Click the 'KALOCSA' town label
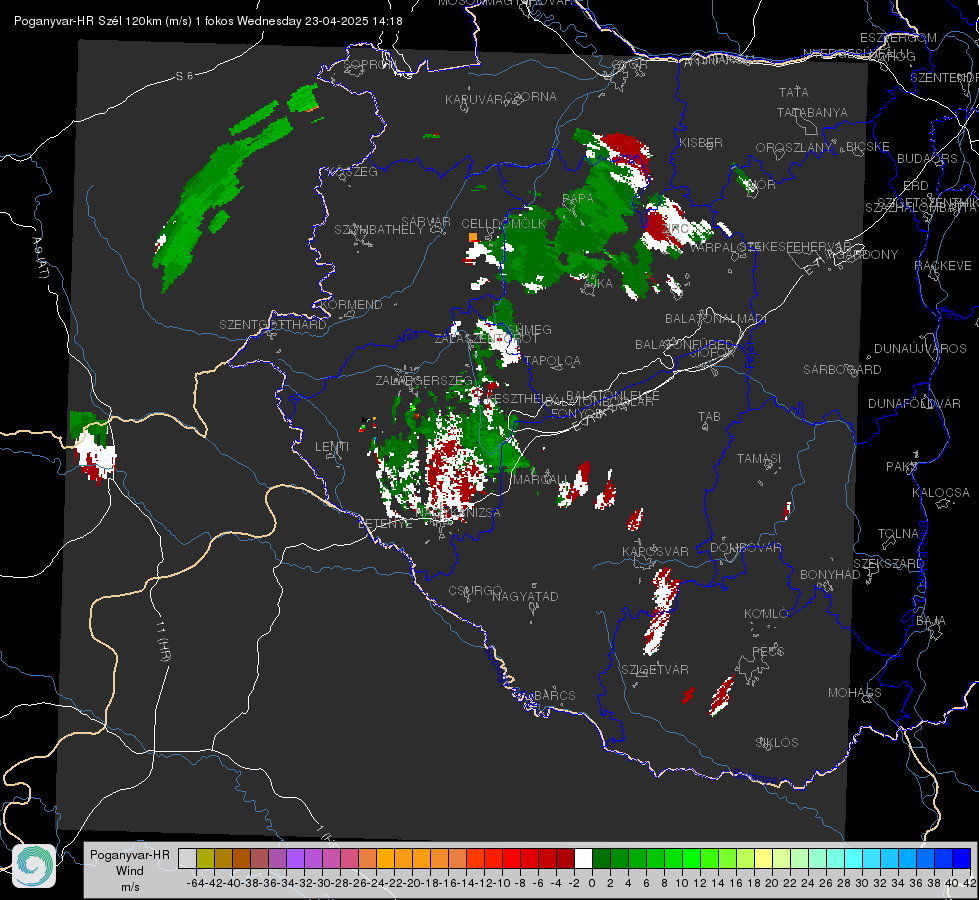Image resolution: width=979 pixels, height=900 pixels. point(940,493)
